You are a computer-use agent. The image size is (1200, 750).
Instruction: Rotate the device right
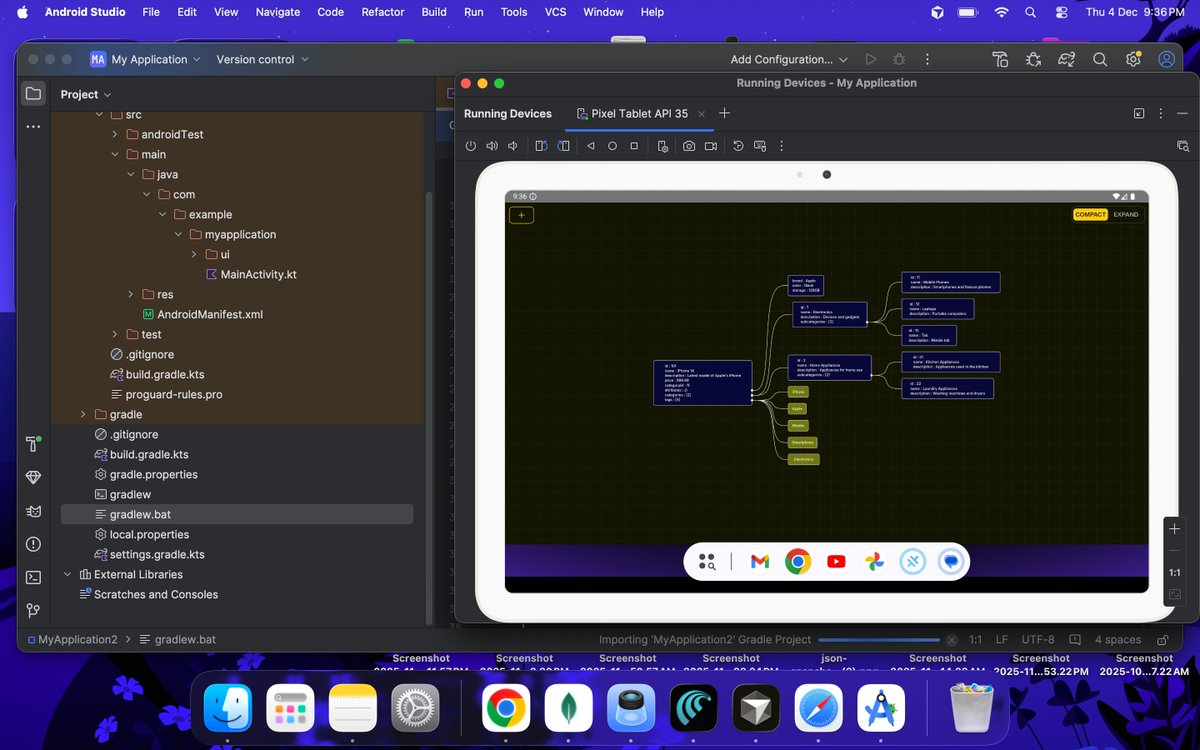(x=563, y=146)
